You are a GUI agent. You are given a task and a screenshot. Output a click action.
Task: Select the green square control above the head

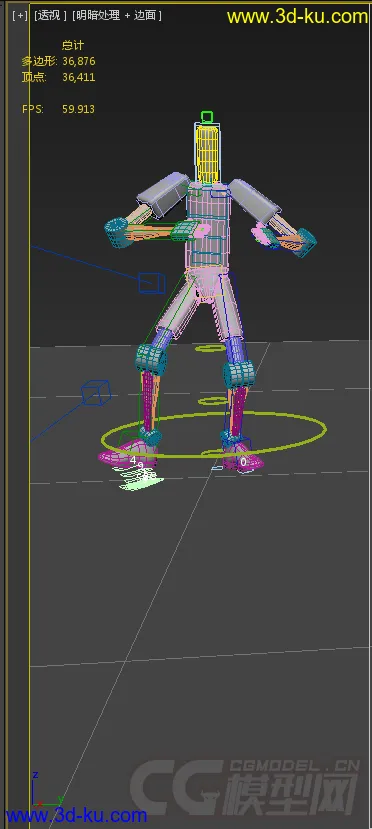(x=207, y=116)
